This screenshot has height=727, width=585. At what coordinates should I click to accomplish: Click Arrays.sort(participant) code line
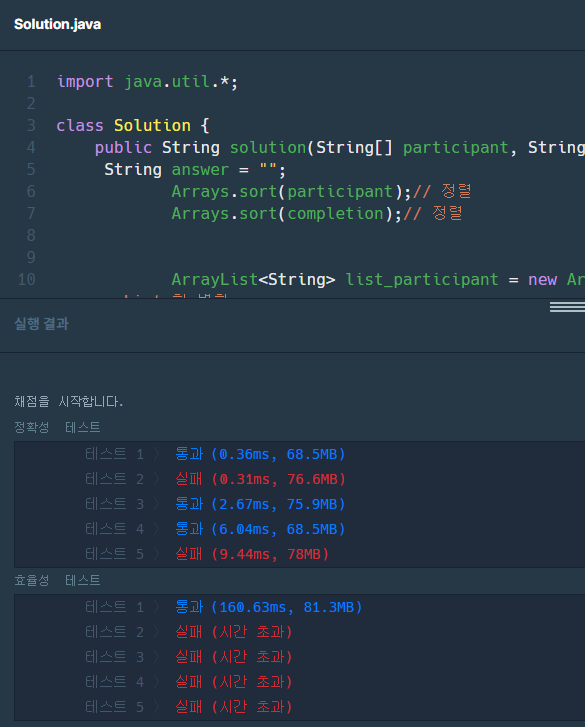pos(321,191)
